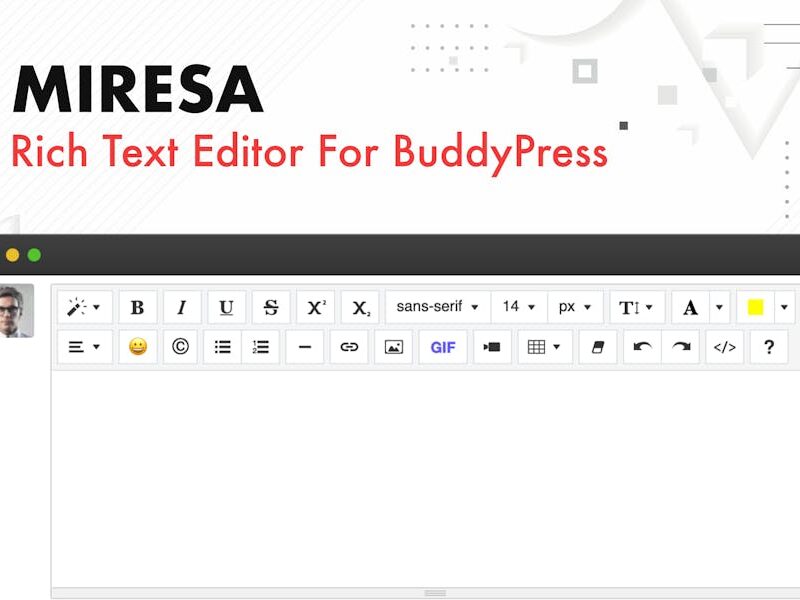The image size is (800, 600).
Task: Open the line height dropdown
Action: pos(637,307)
